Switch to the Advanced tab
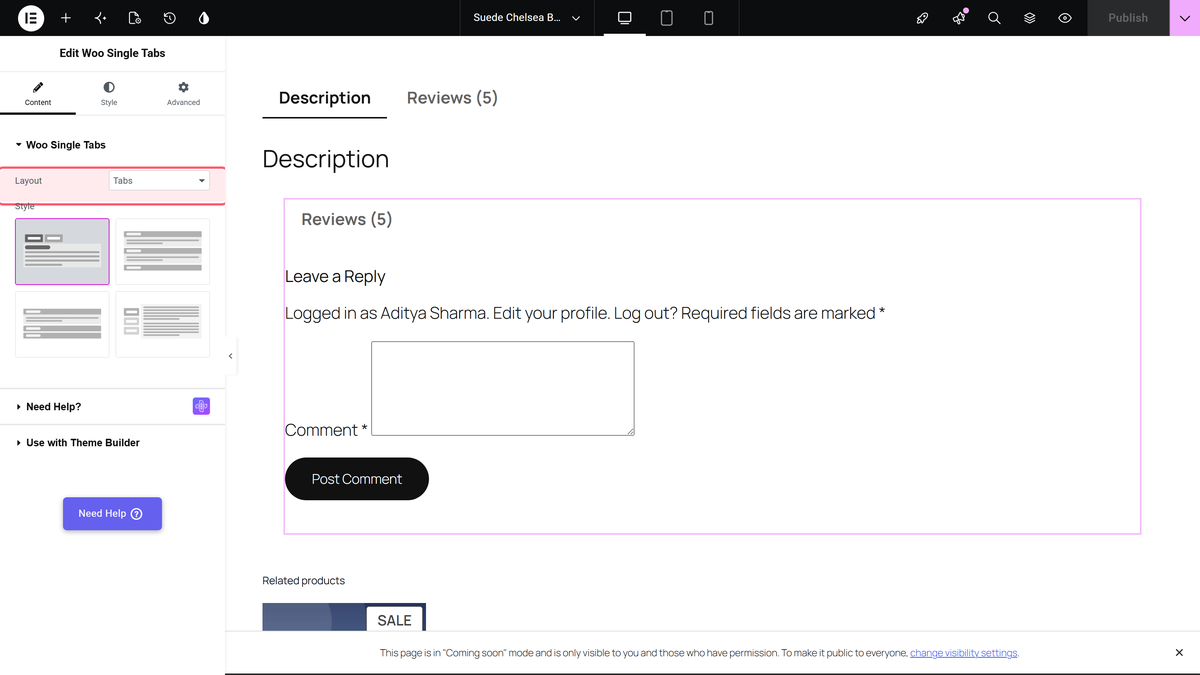Viewport: 1200px width, 675px height. [x=183, y=94]
